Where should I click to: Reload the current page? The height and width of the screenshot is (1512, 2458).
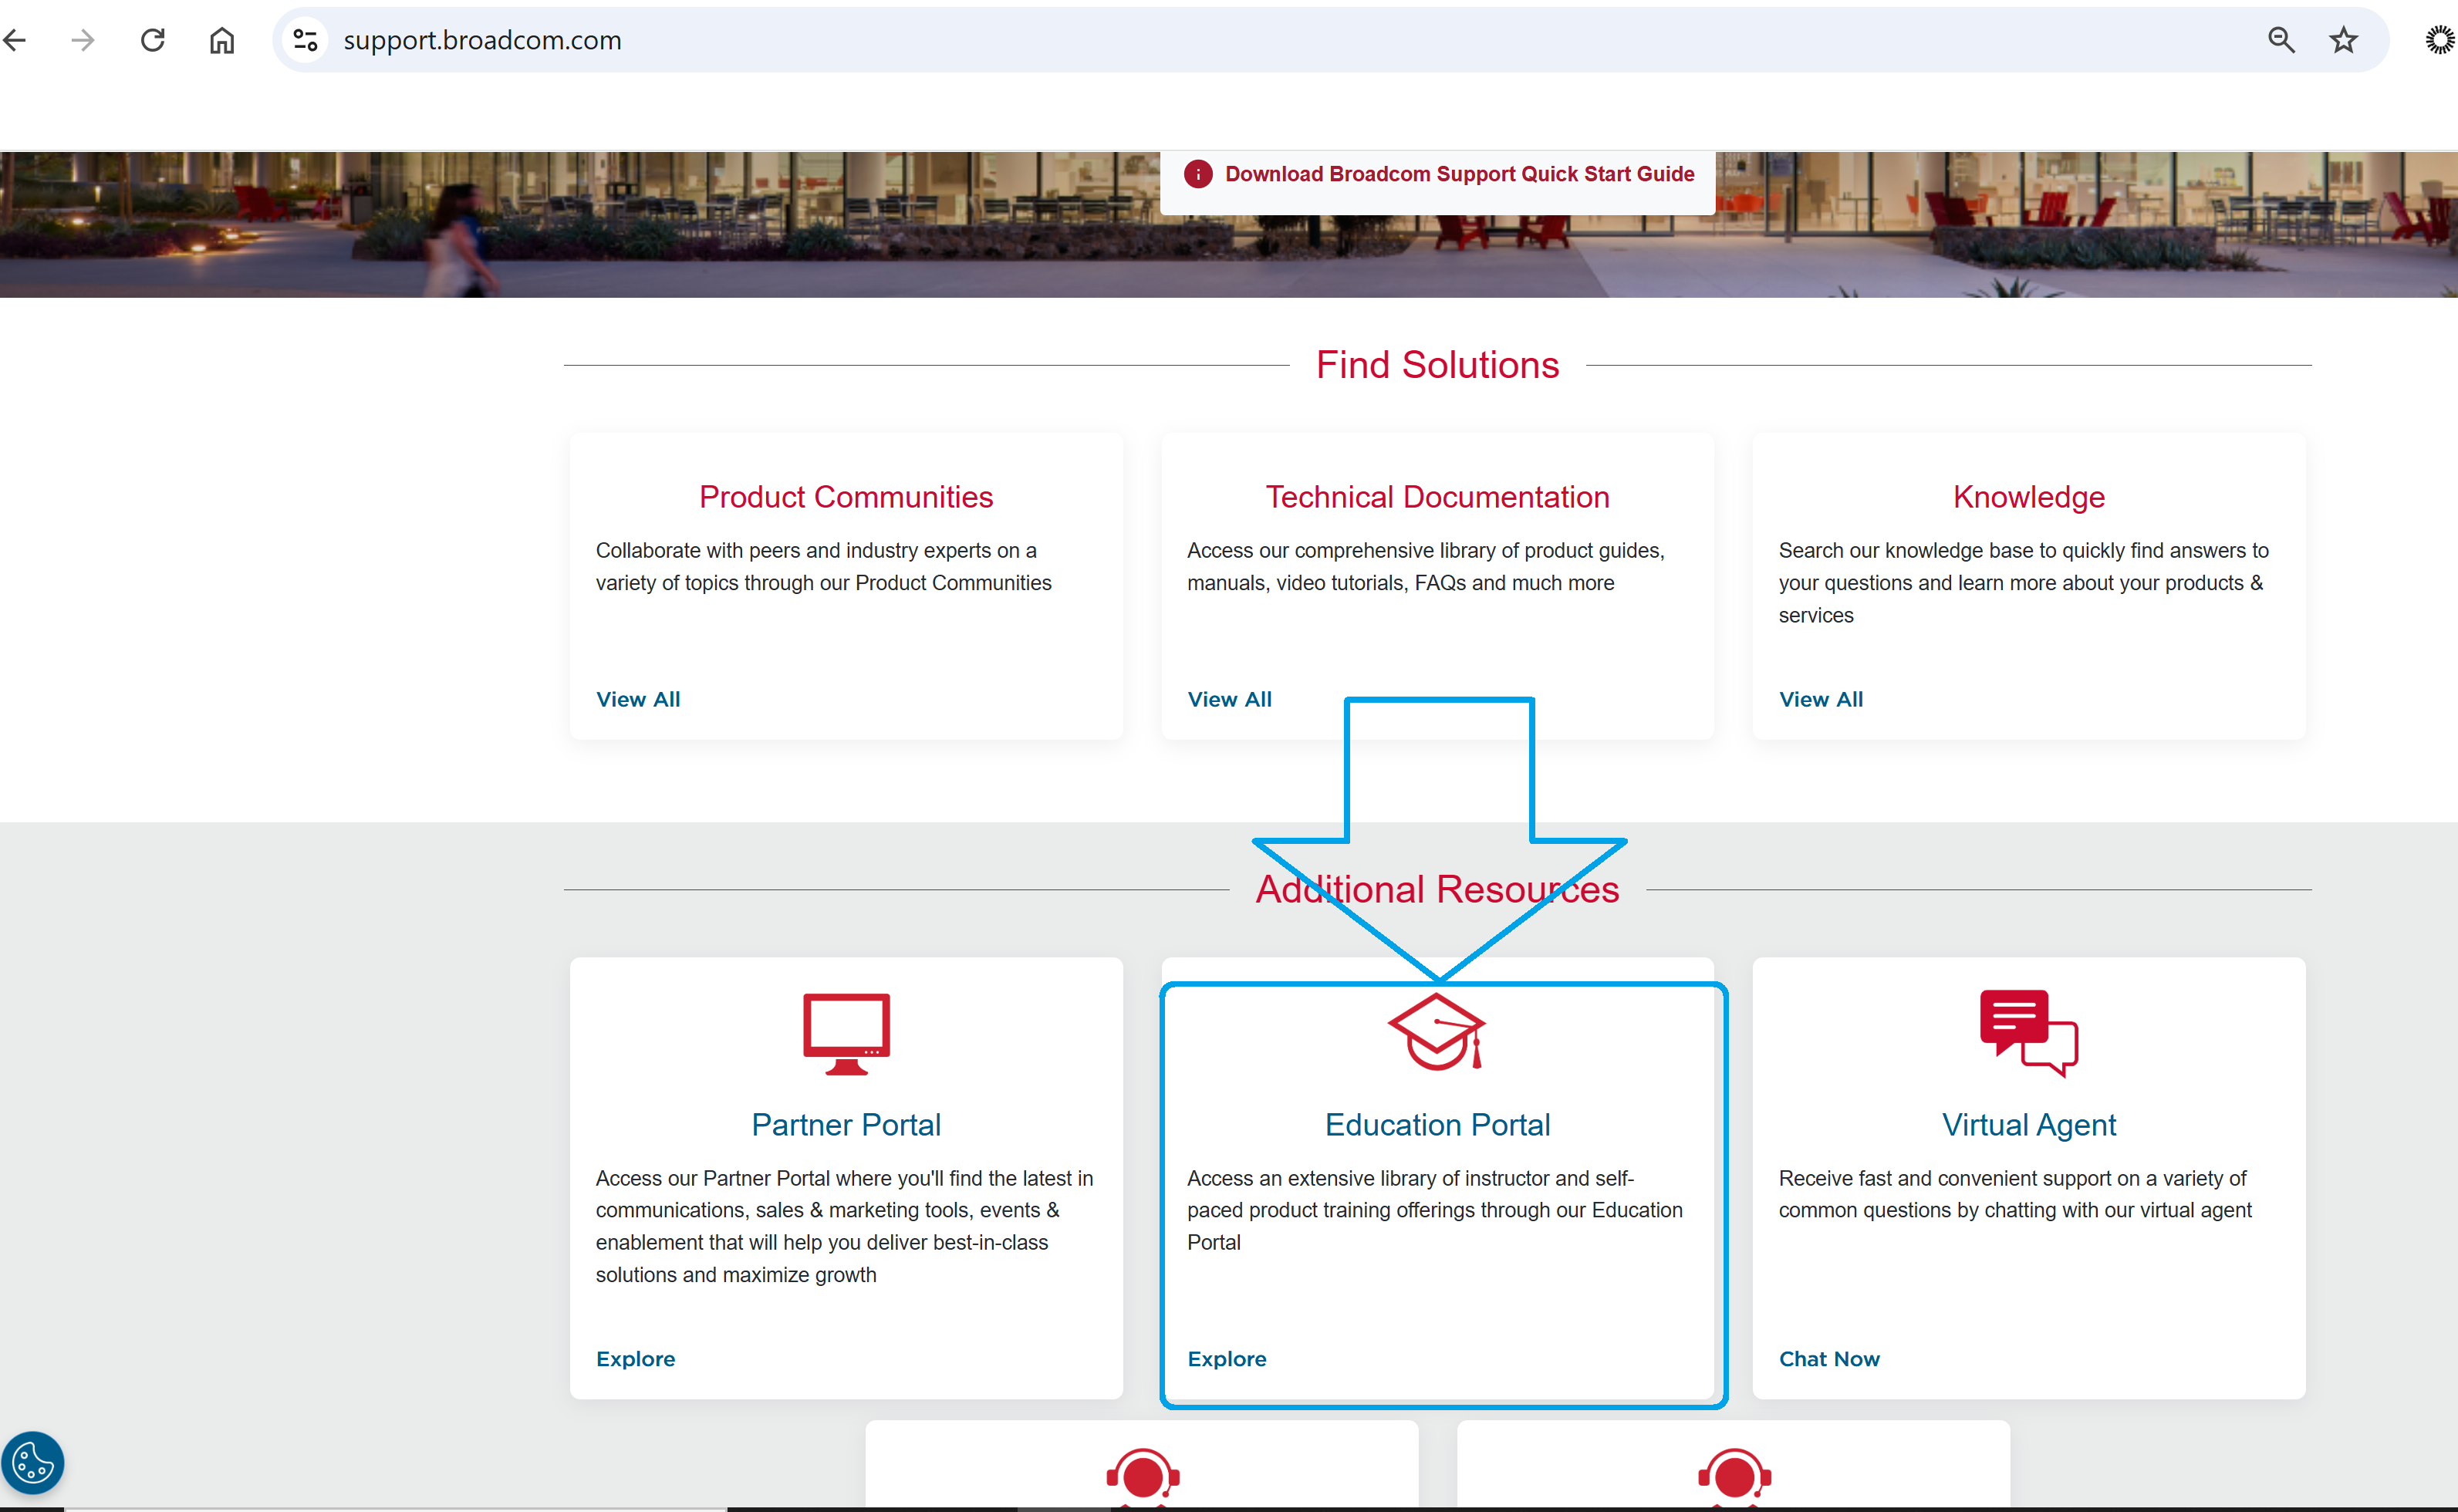coord(152,39)
